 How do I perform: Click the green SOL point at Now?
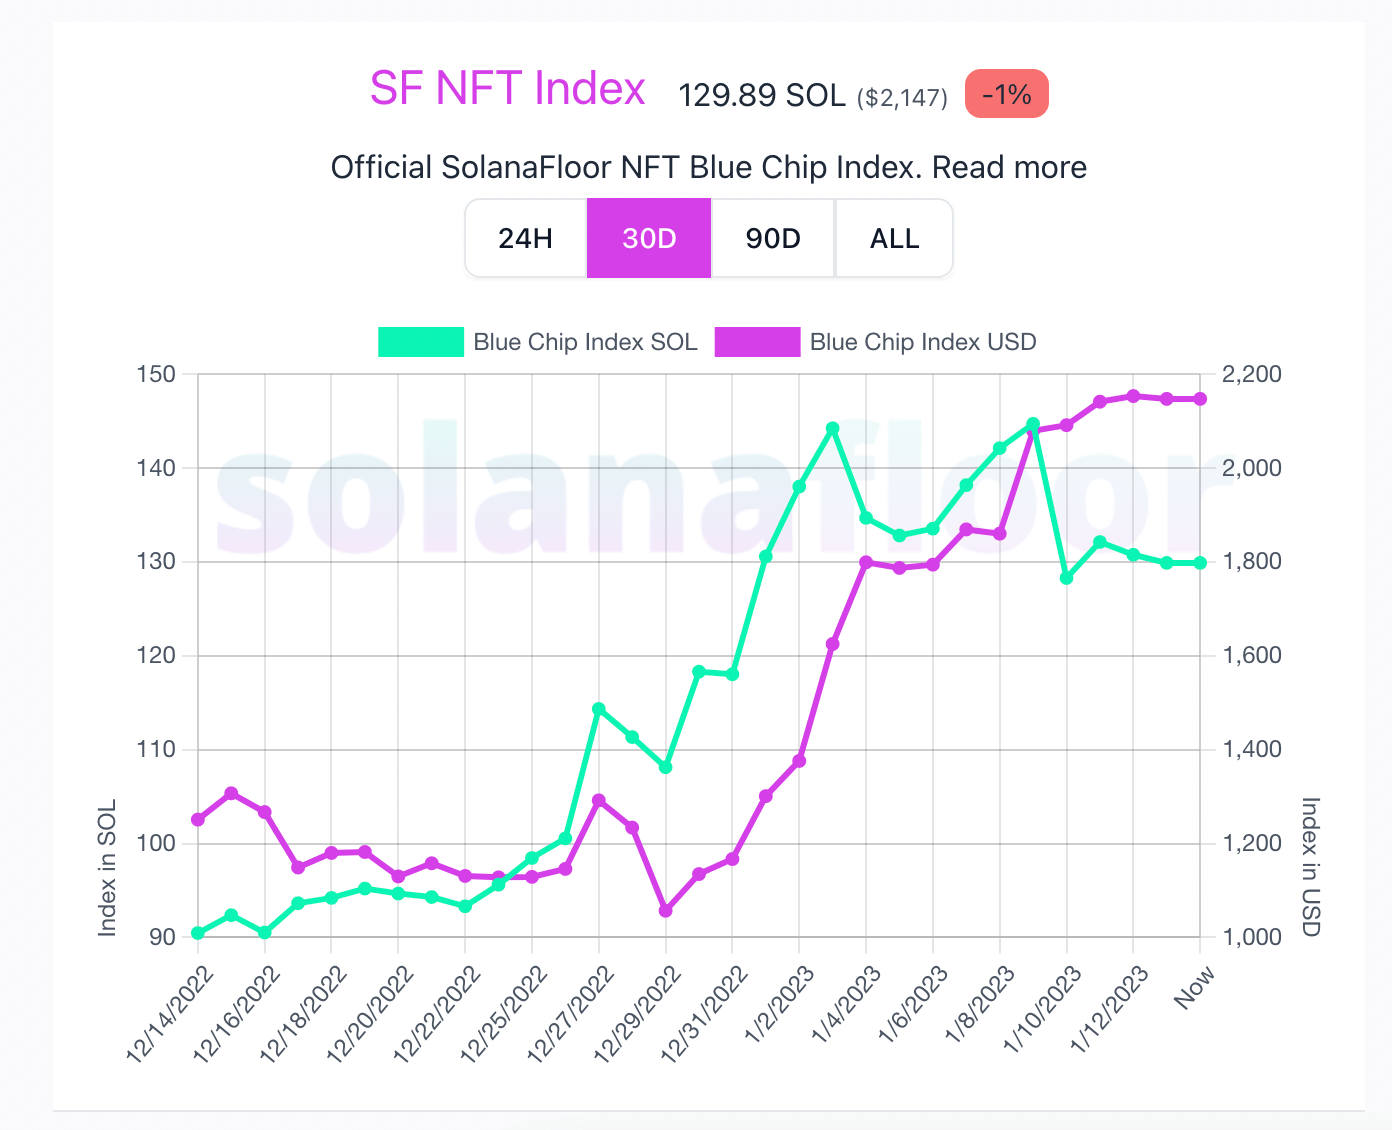point(1200,563)
